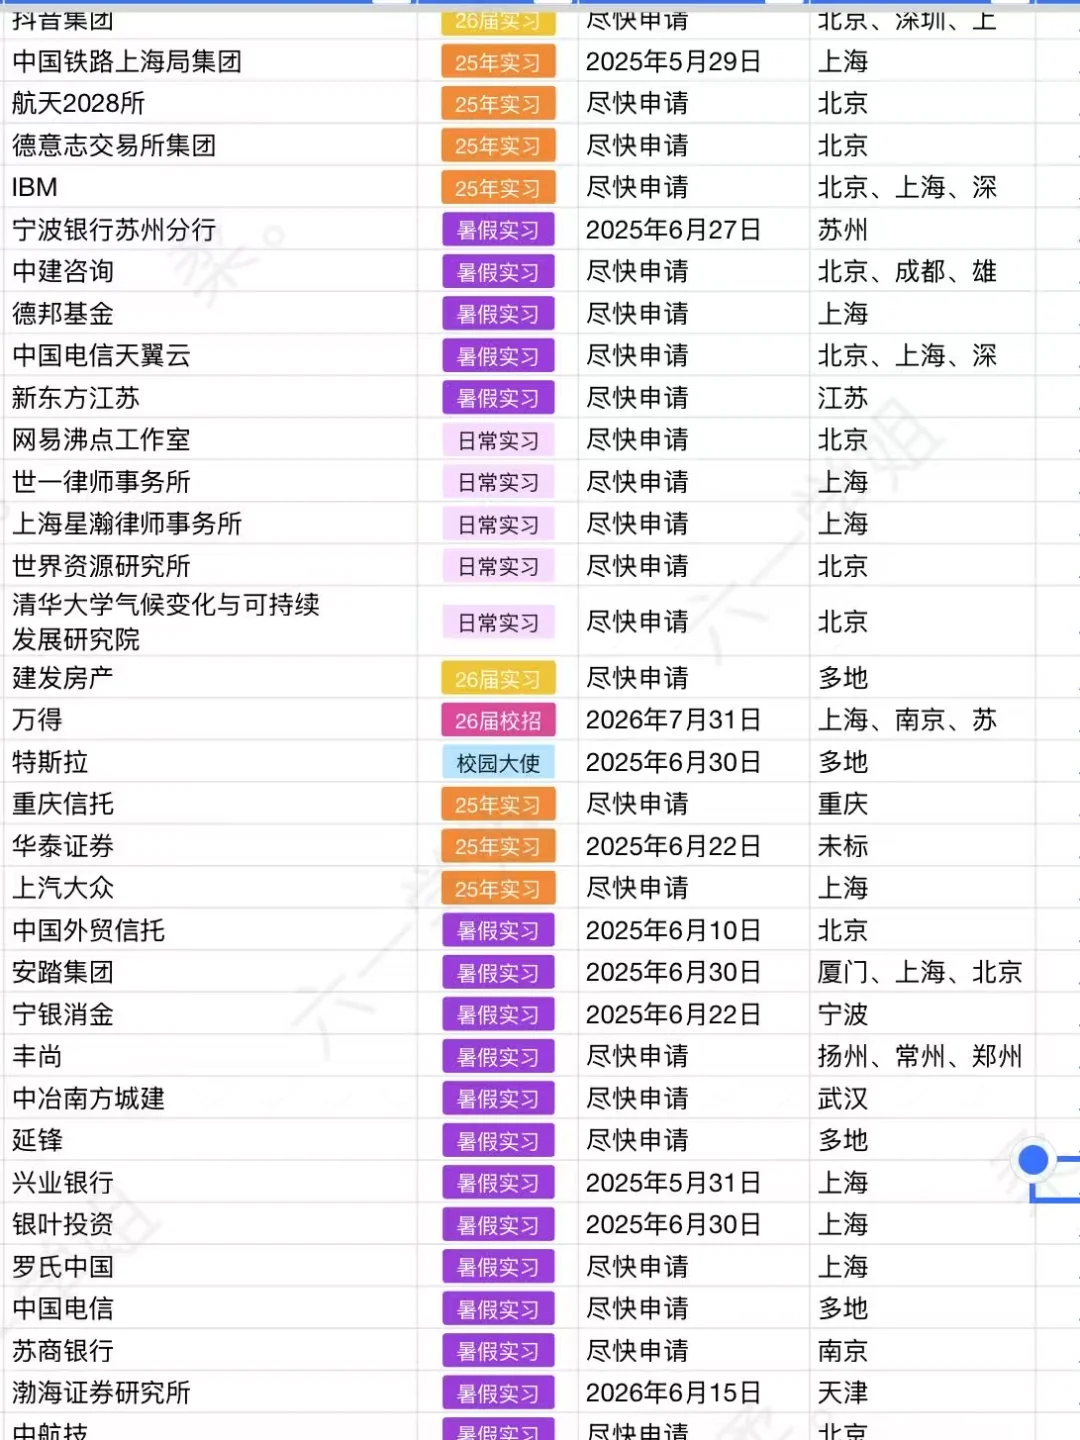Select the 世界资源研究所 cell
The width and height of the screenshot is (1080, 1440).
click(210, 566)
